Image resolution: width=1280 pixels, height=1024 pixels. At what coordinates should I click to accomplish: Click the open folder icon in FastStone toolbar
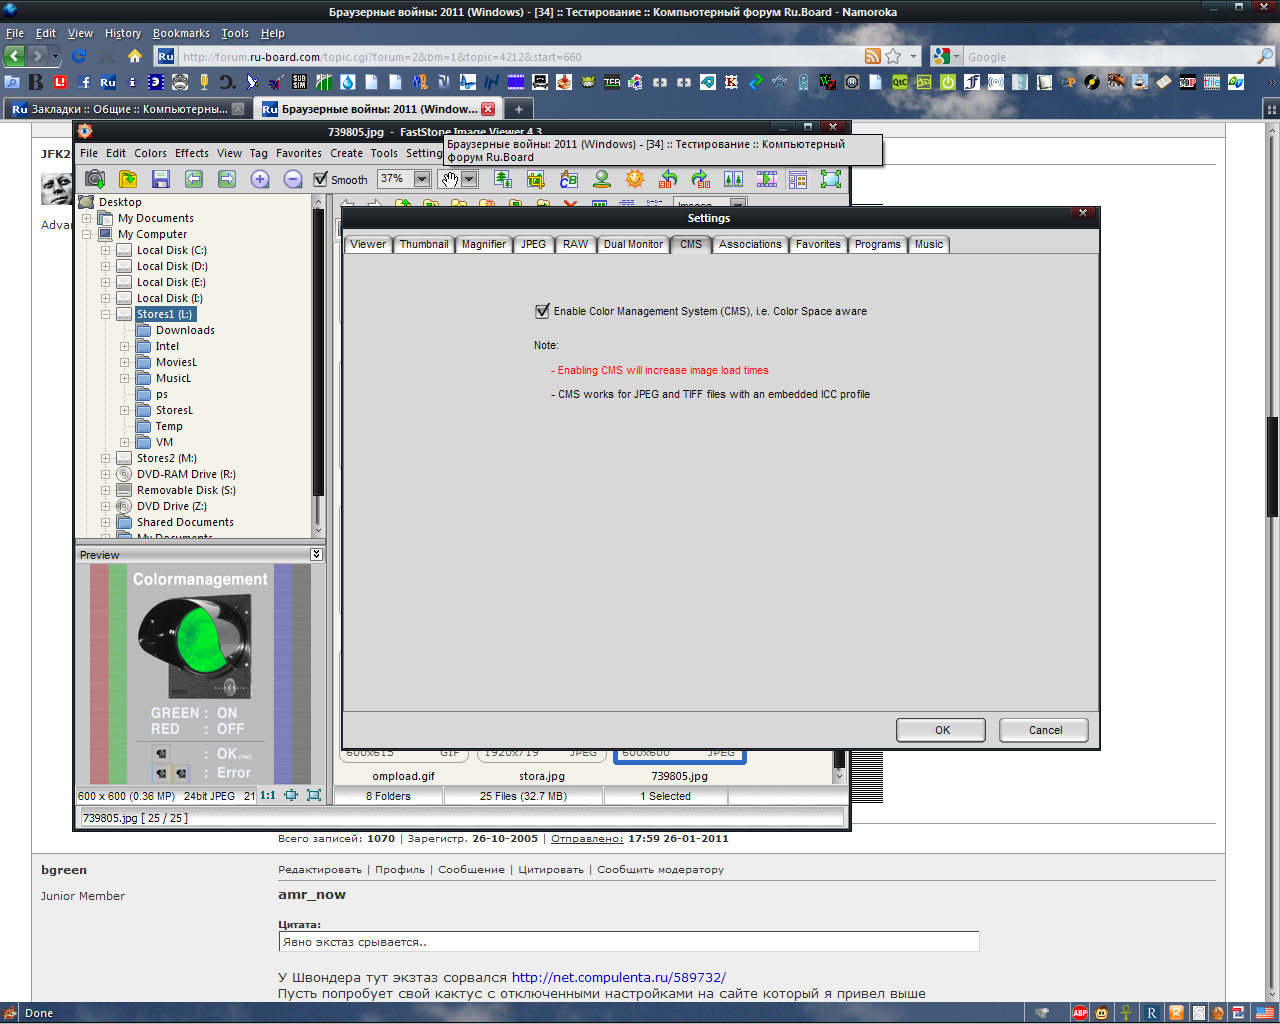click(128, 179)
